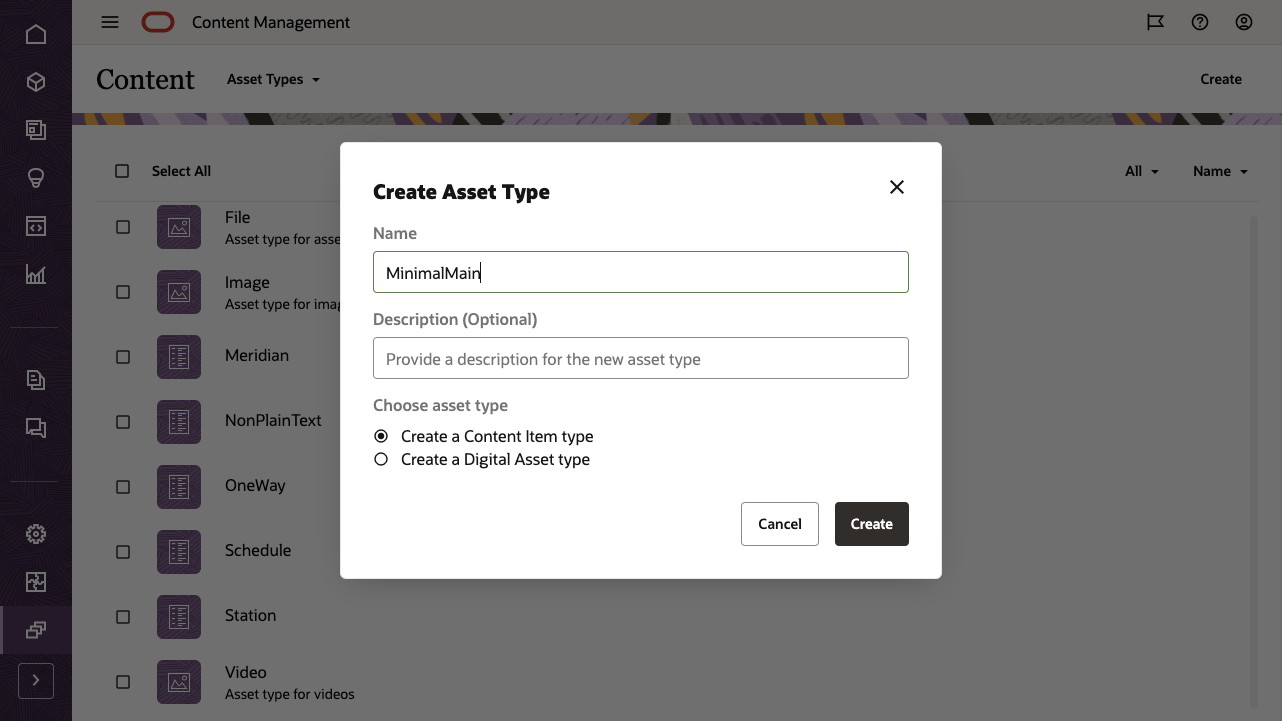Open the Sites icon in sidebar

(x=35, y=130)
